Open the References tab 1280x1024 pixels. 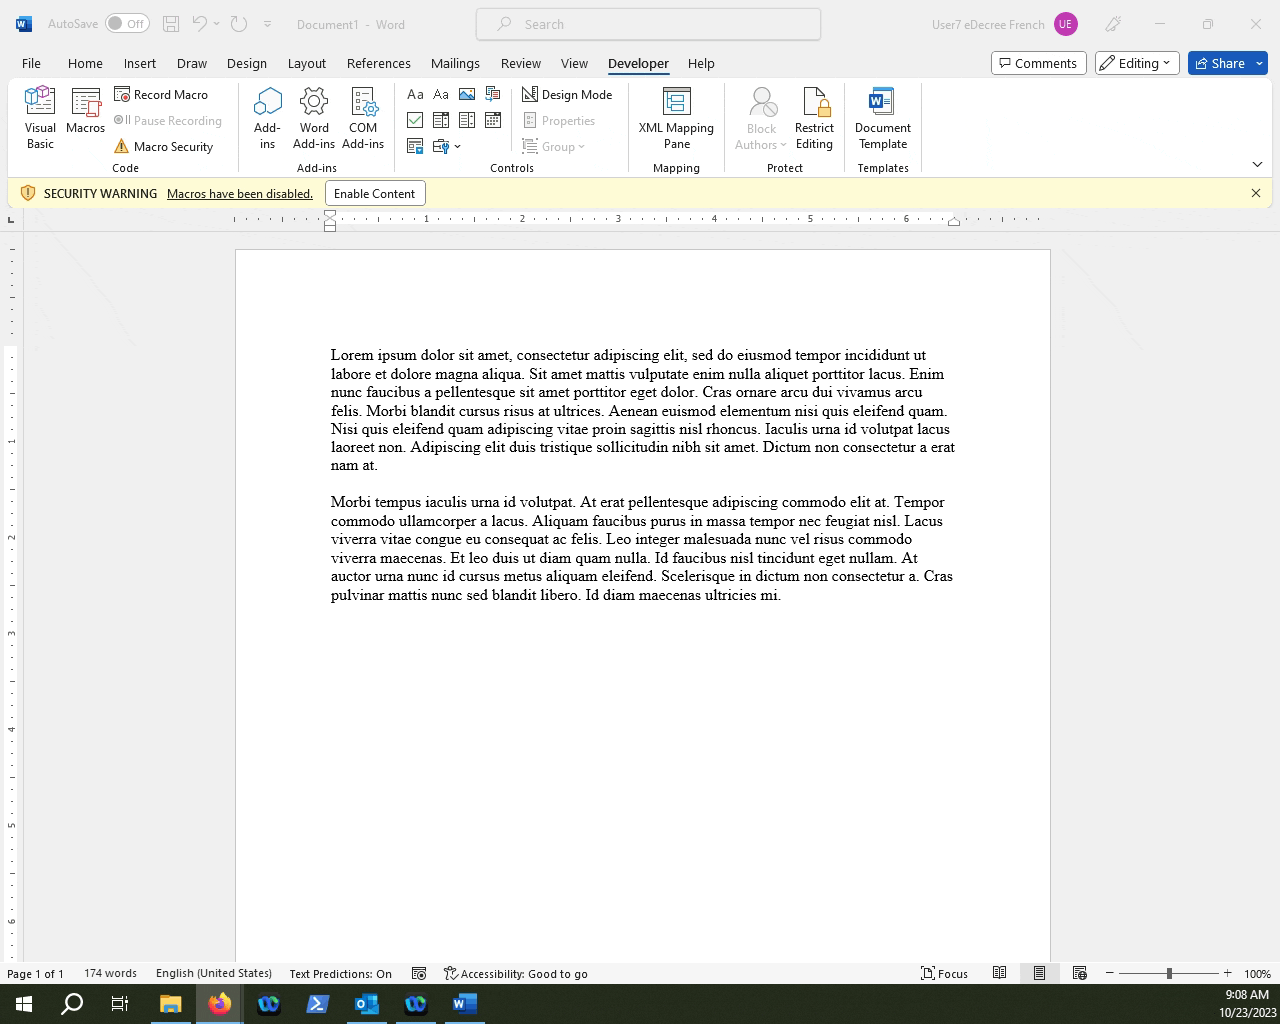(x=378, y=63)
